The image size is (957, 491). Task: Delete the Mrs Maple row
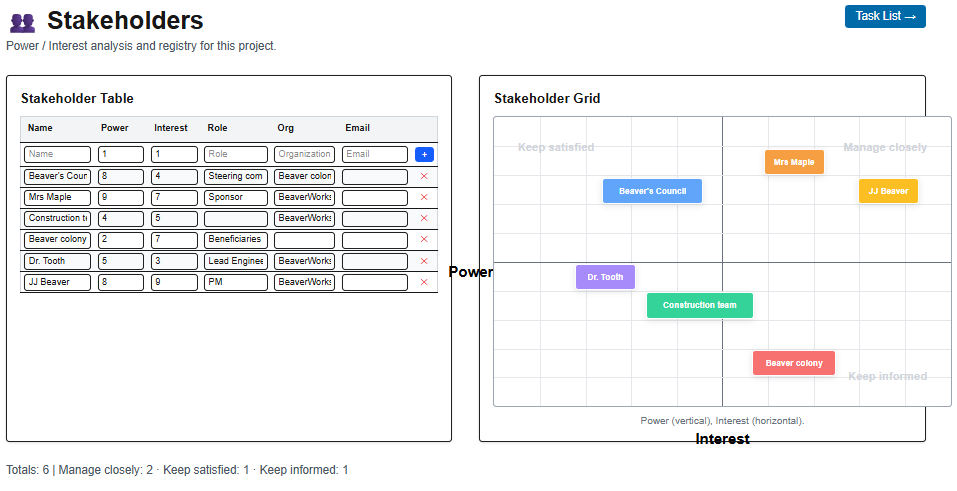point(424,198)
